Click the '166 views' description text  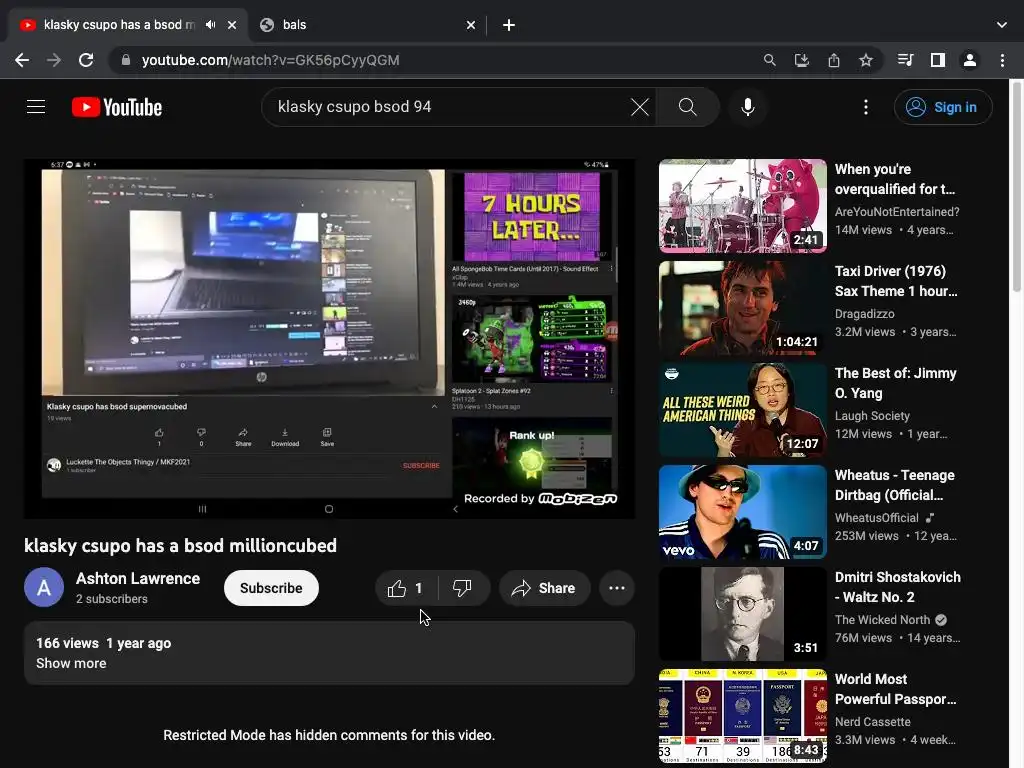67,643
